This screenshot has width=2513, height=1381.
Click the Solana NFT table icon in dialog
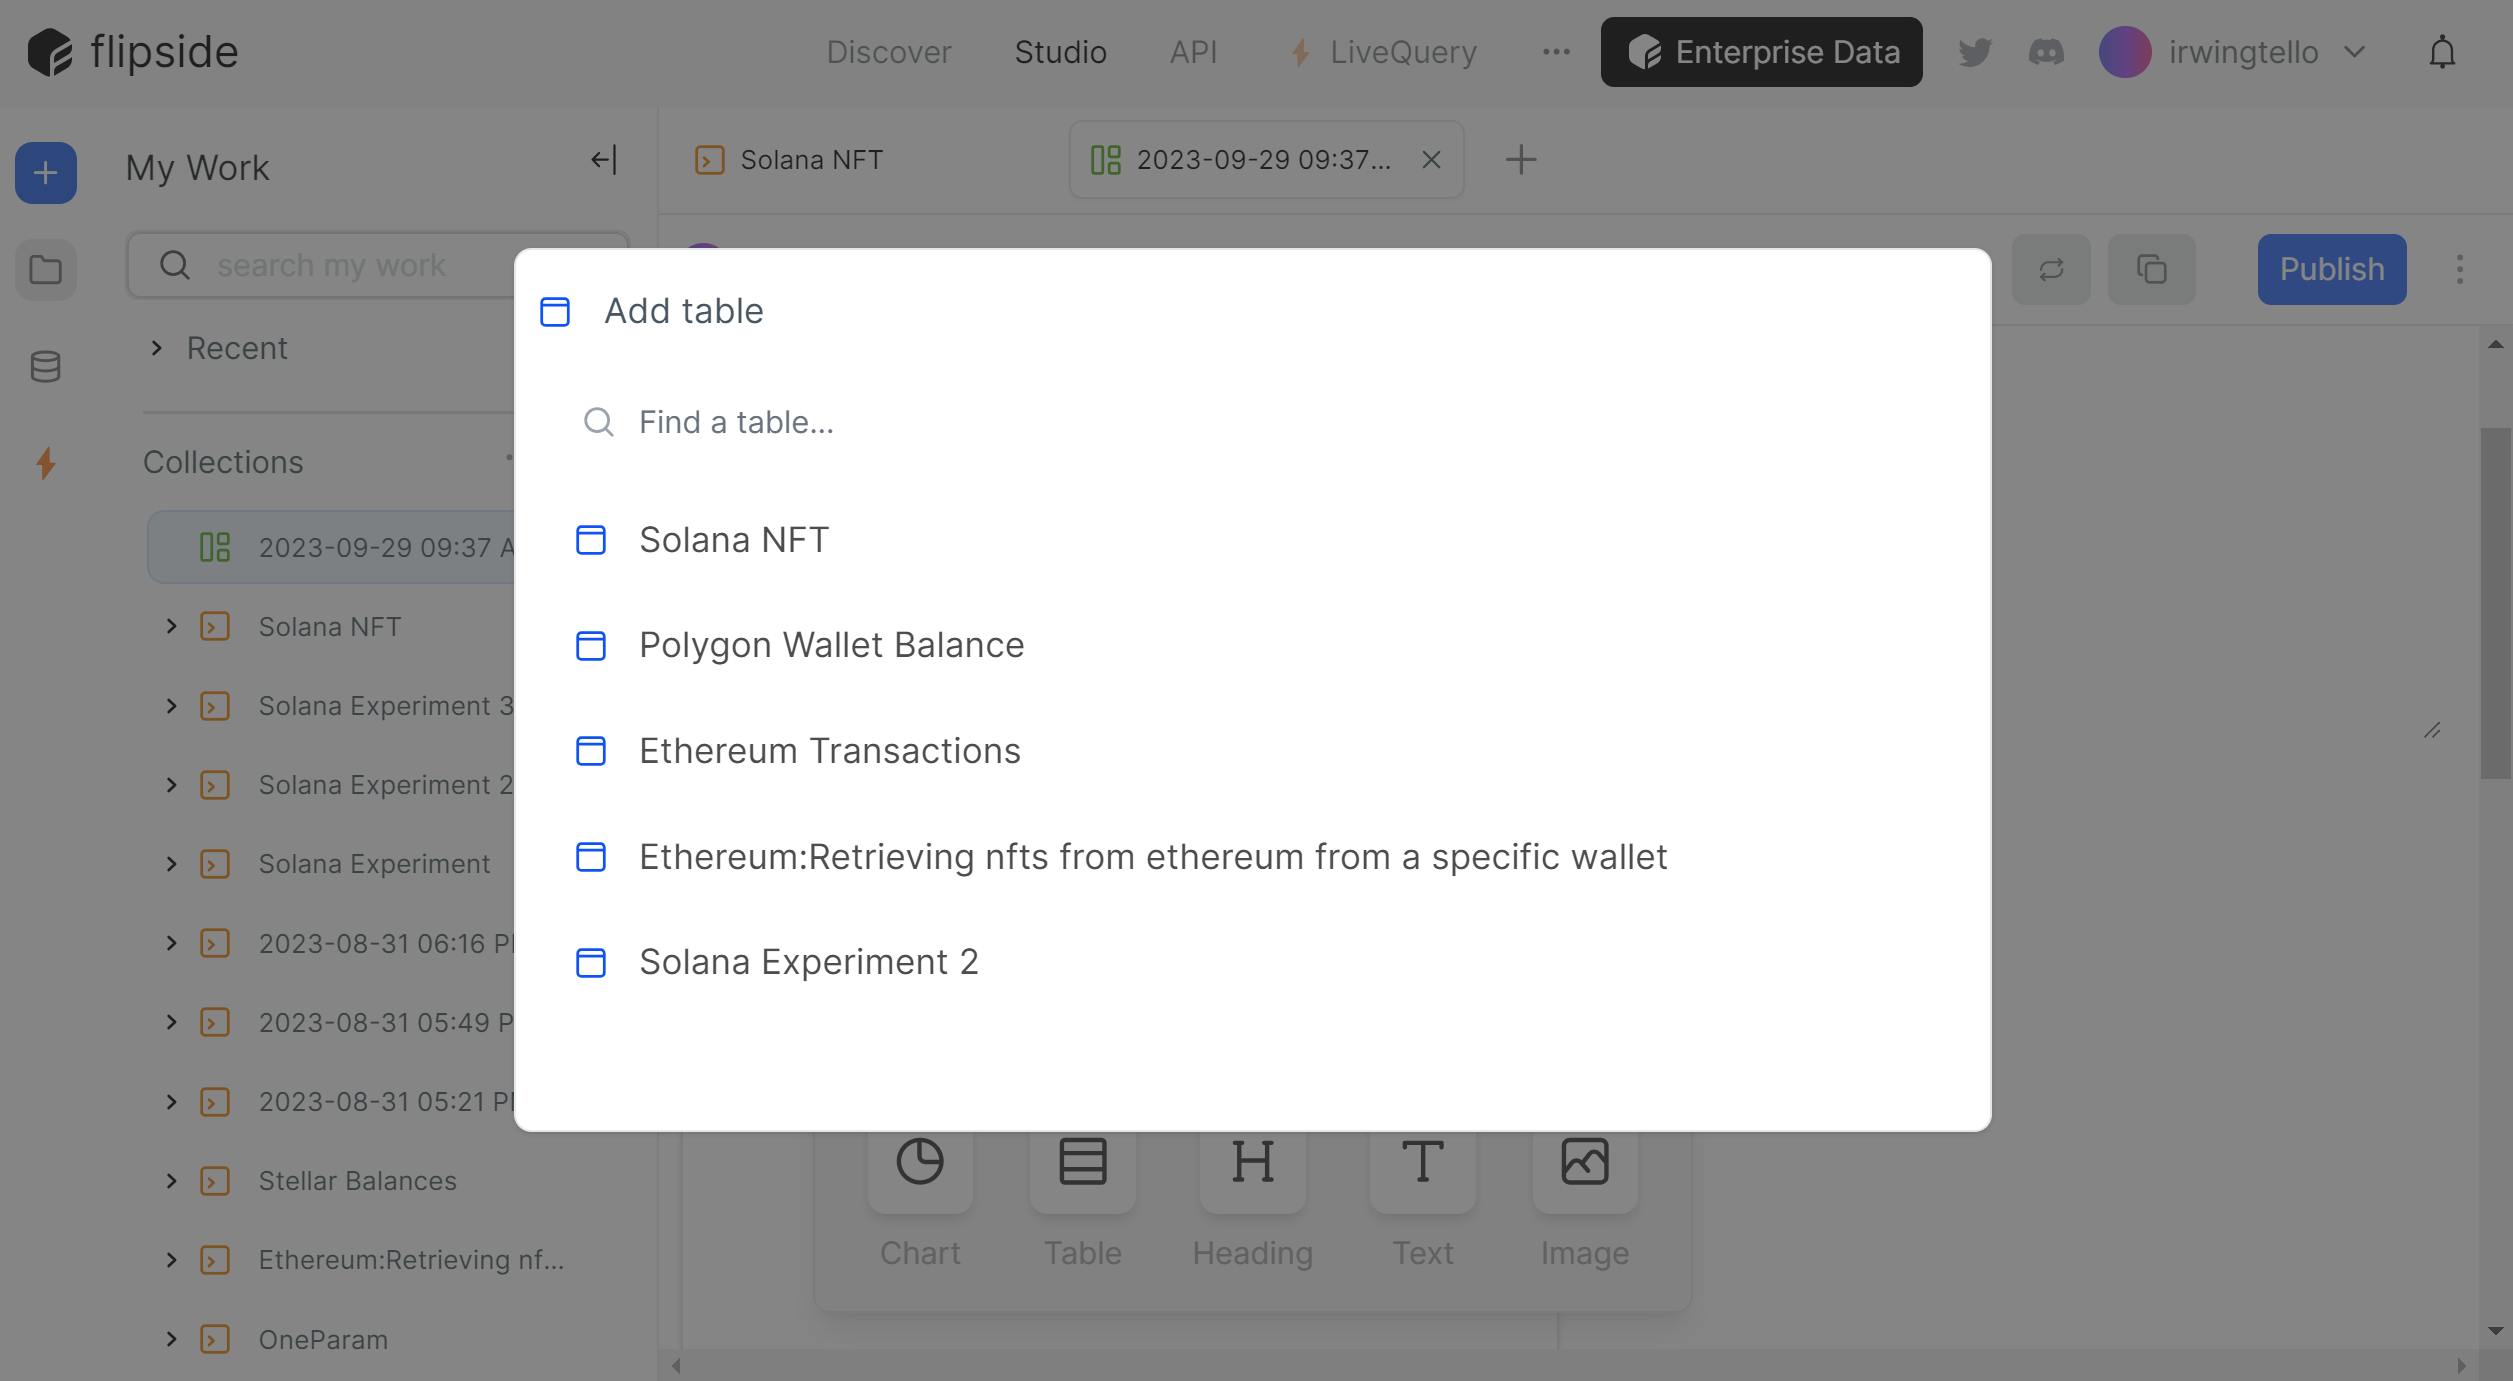tap(591, 540)
